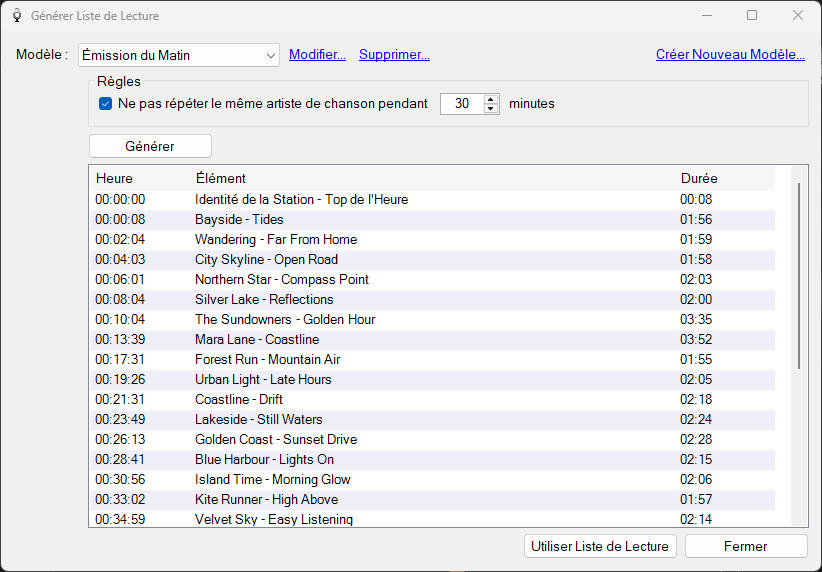Select City Skyline - Open Road row
Image resolution: width=822 pixels, height=572 pixels.
coord(432,260)
